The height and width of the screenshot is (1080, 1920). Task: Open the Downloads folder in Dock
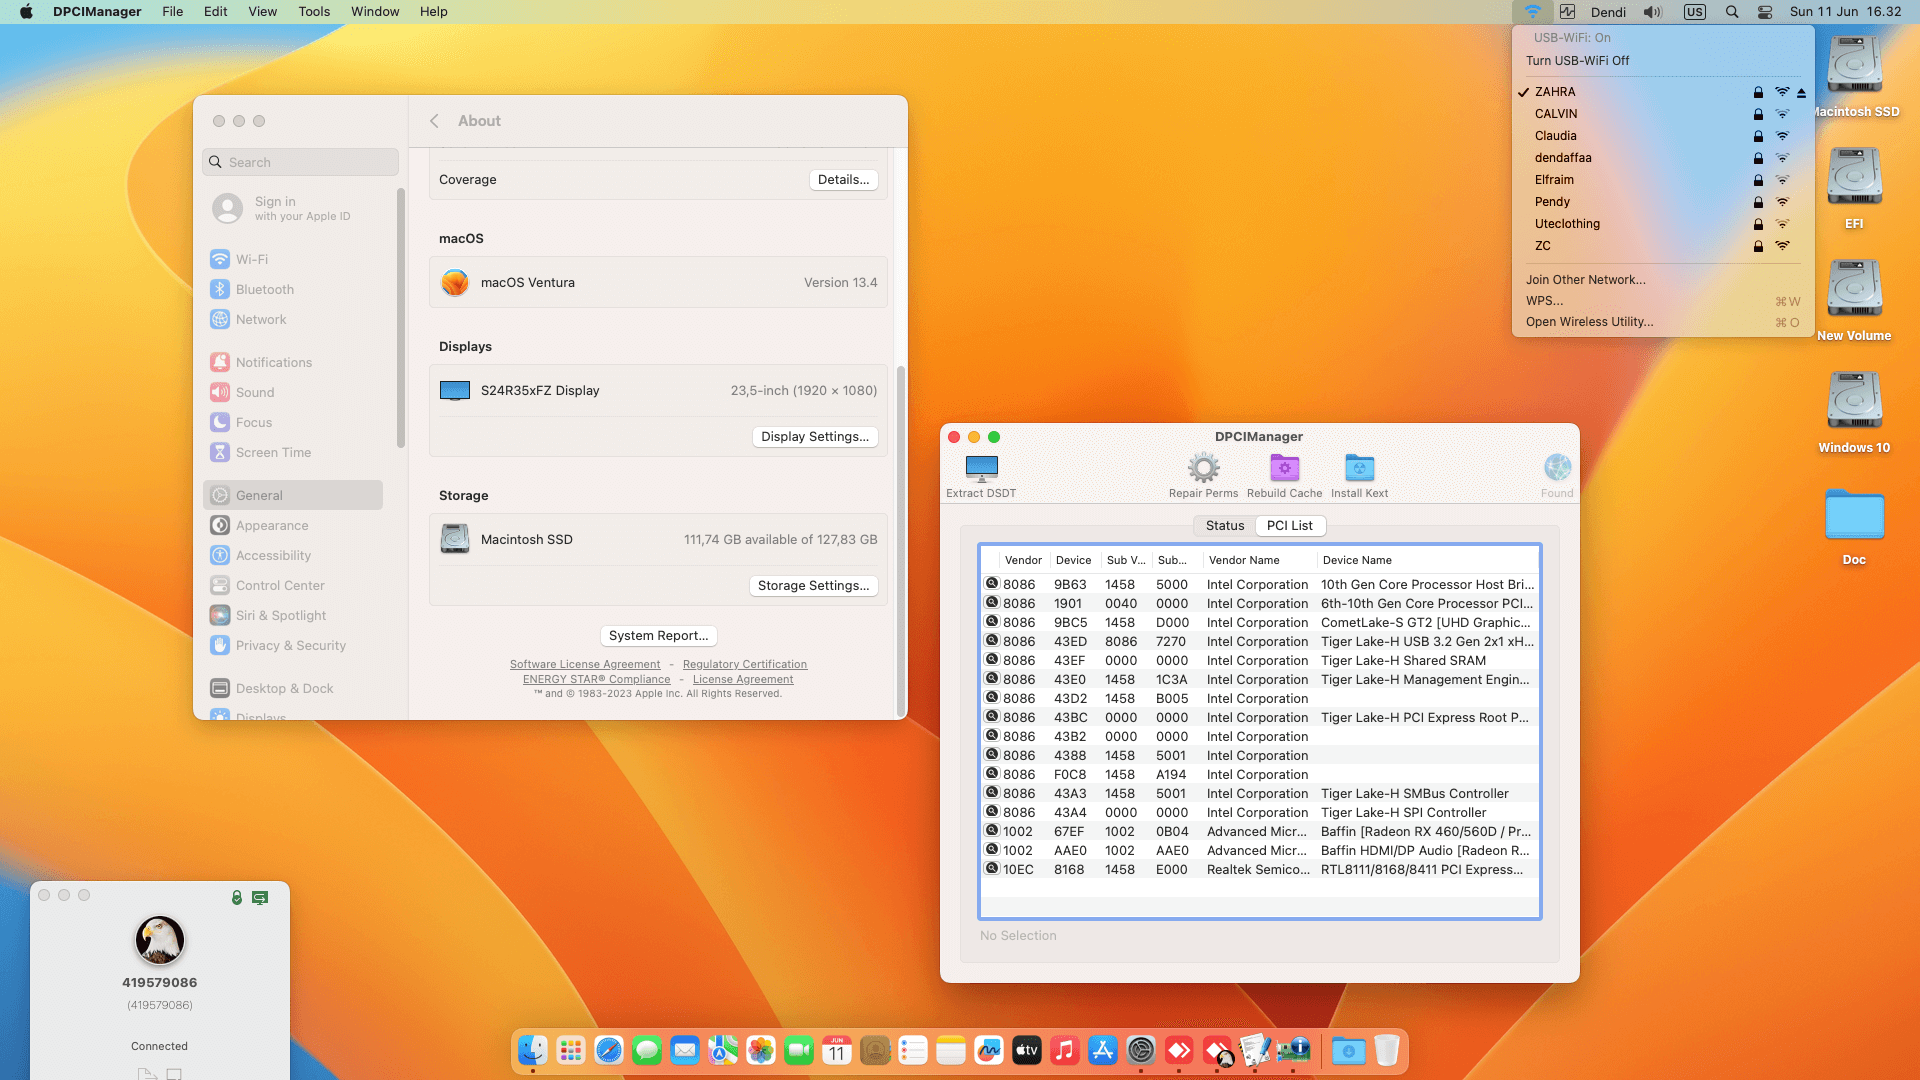click(x=1349, y=1051)
